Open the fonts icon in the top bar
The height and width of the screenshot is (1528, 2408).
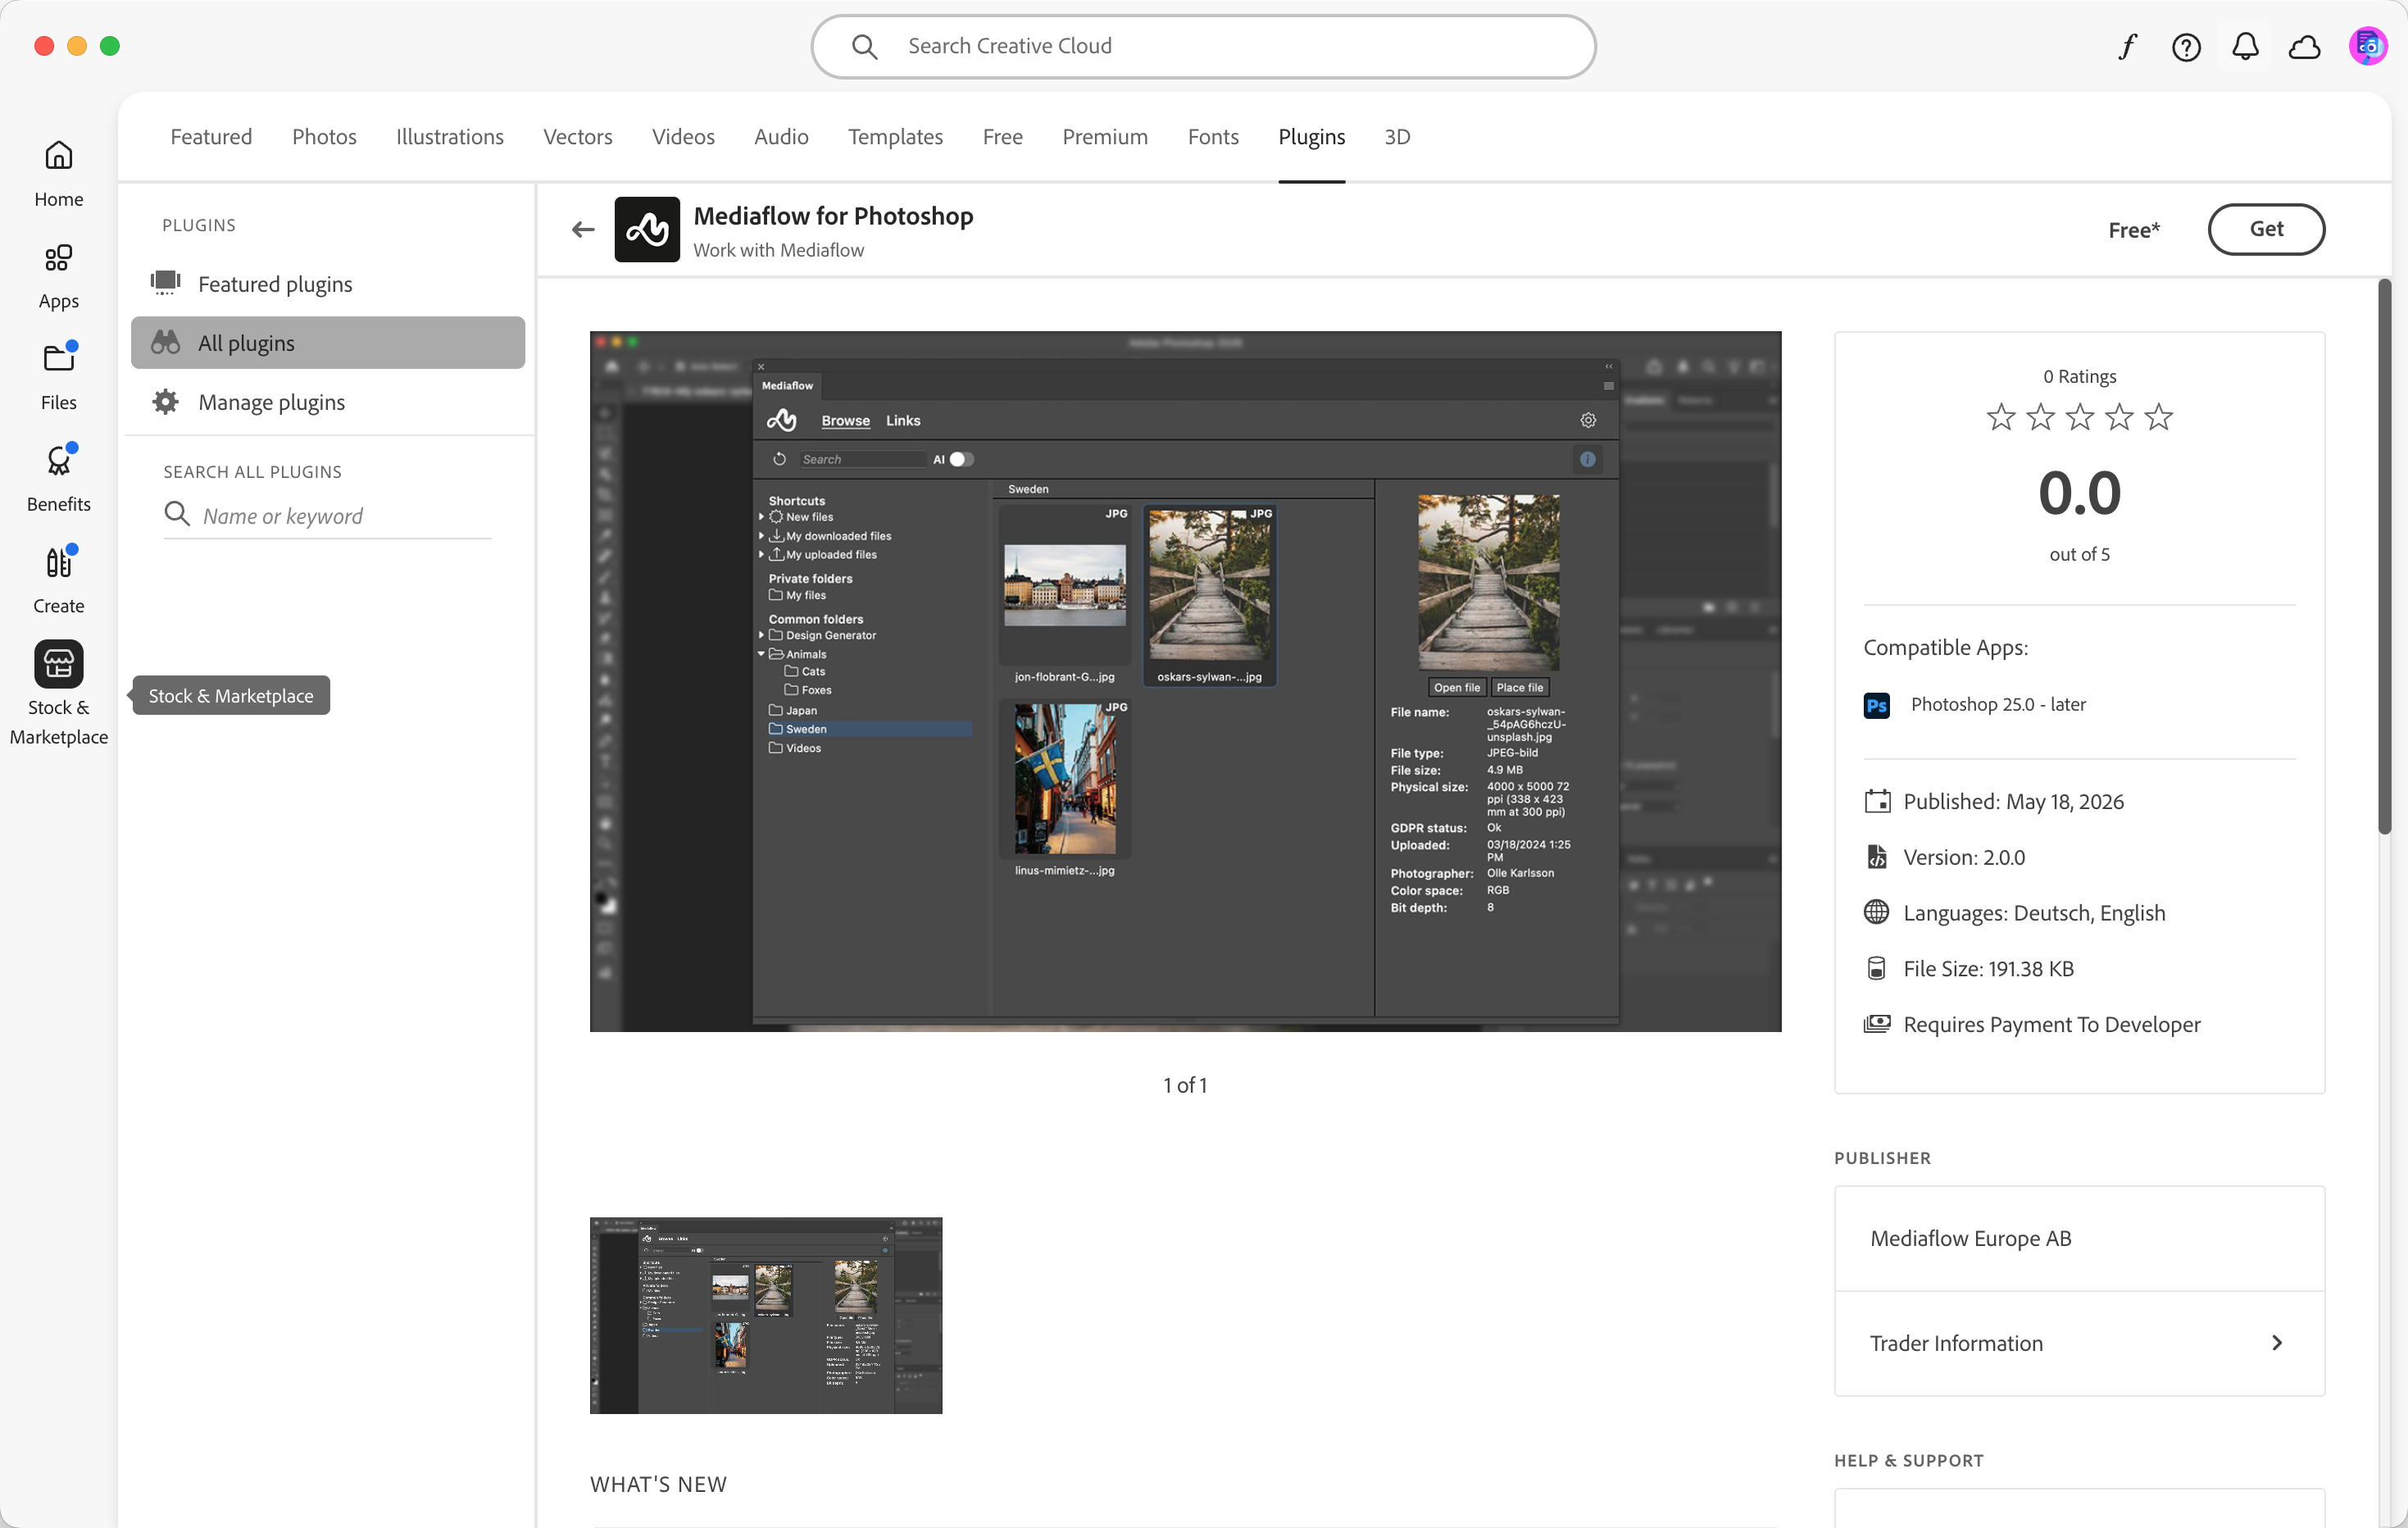[x=2127, y=46]
